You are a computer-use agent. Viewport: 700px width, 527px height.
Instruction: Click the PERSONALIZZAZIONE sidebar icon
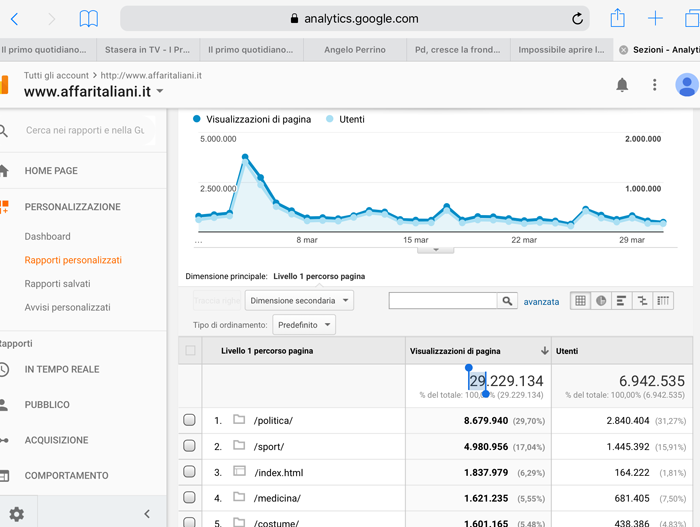pyautogui.click(x=4, y=207)
